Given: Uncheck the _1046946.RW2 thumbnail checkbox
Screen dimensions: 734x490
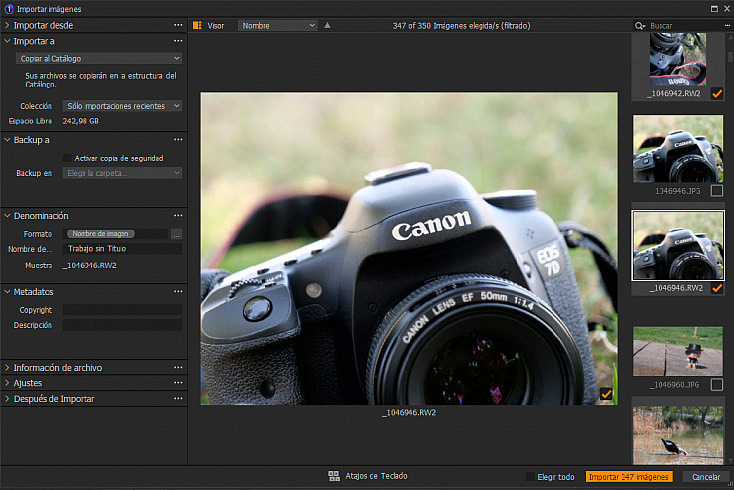Looking at the screenshot, I should click(x=717, y=288).
